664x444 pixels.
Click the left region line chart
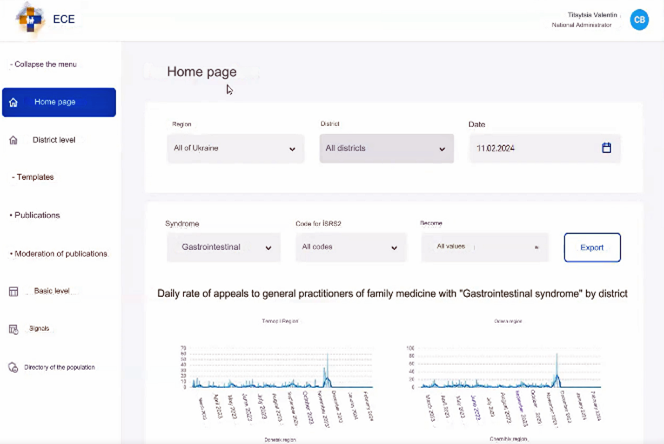(x=273, y=370)
